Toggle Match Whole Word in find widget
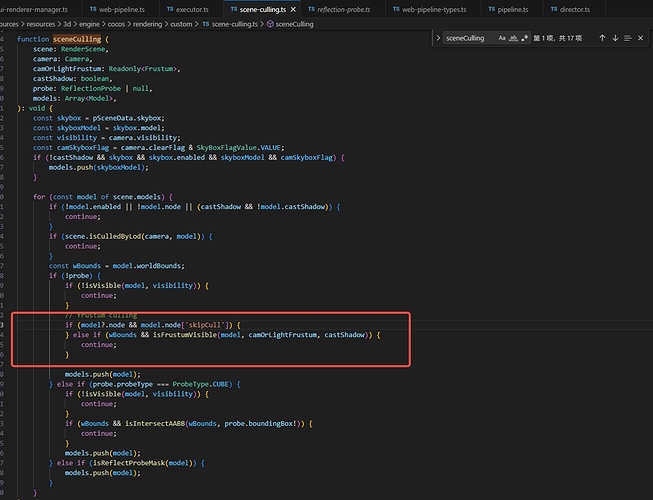 [x=513, y=38]
